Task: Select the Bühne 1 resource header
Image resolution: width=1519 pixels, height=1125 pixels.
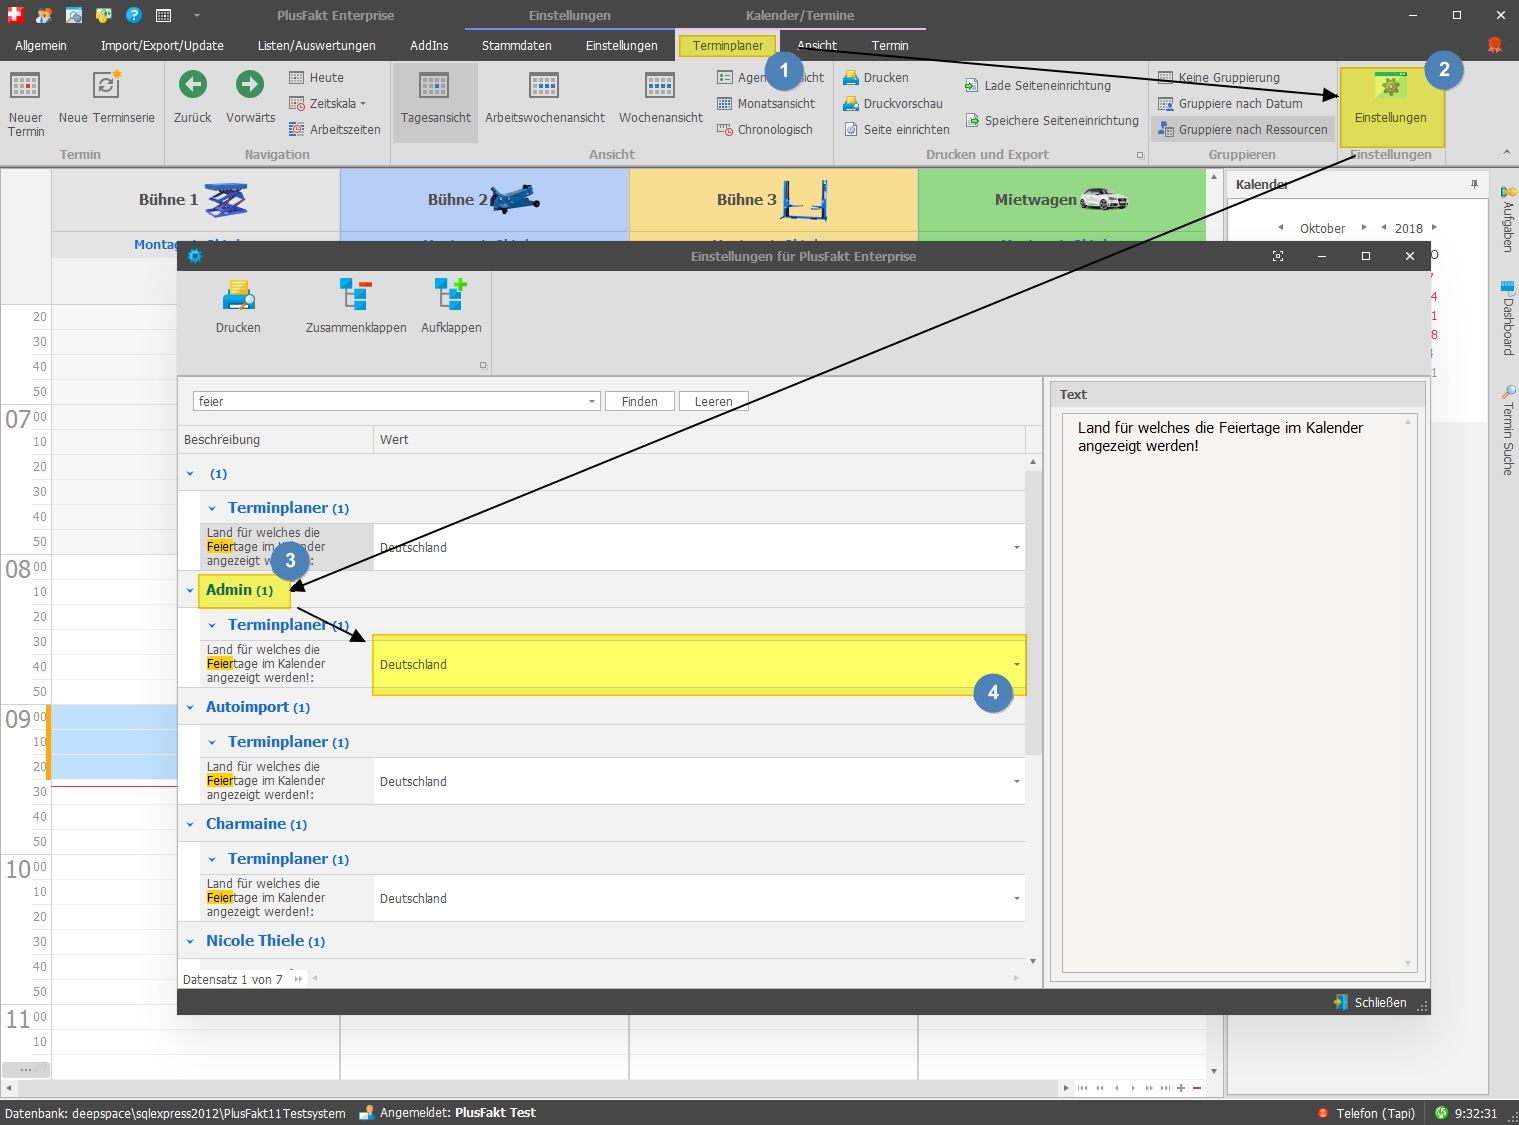Action: (x=195, y=200)
